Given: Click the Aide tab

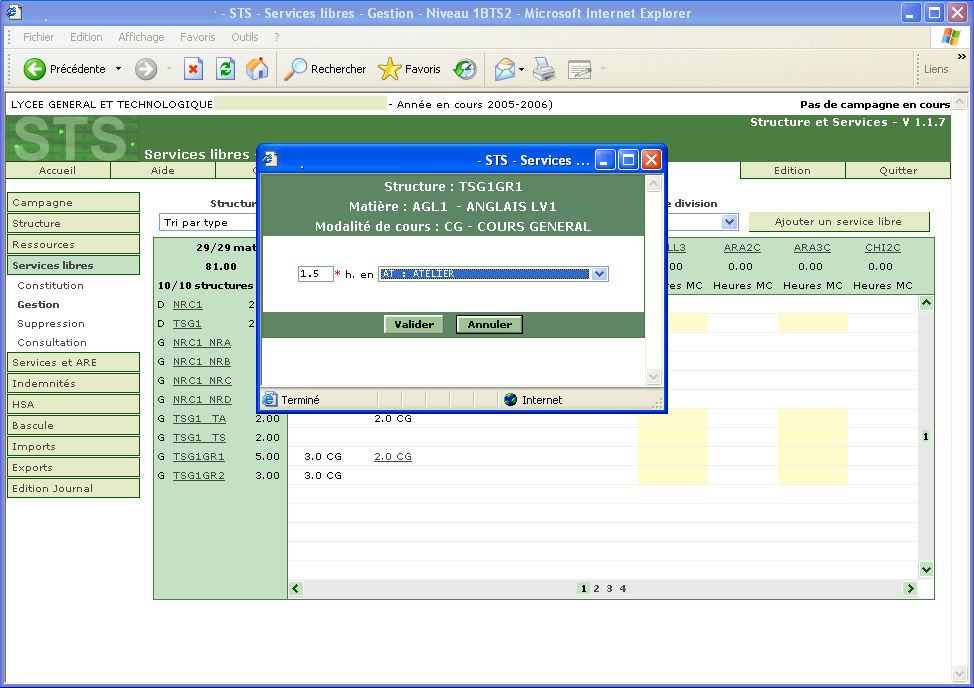Looking at the screenshot, I should point(163,171).
